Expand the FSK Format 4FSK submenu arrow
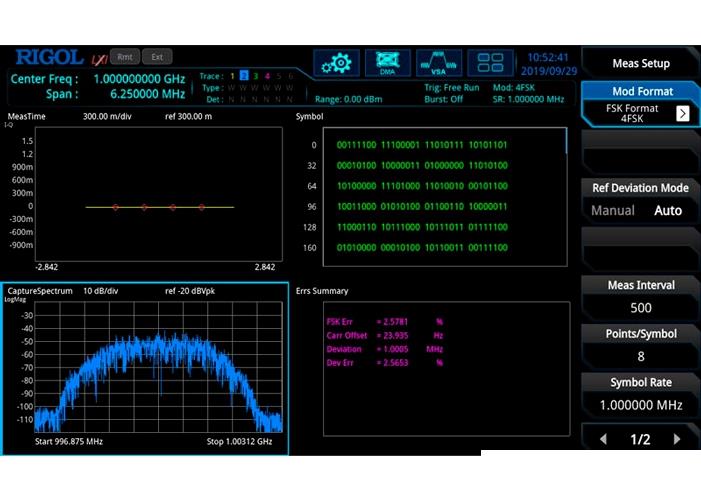701x500 pixels. [x=682, y=114]
